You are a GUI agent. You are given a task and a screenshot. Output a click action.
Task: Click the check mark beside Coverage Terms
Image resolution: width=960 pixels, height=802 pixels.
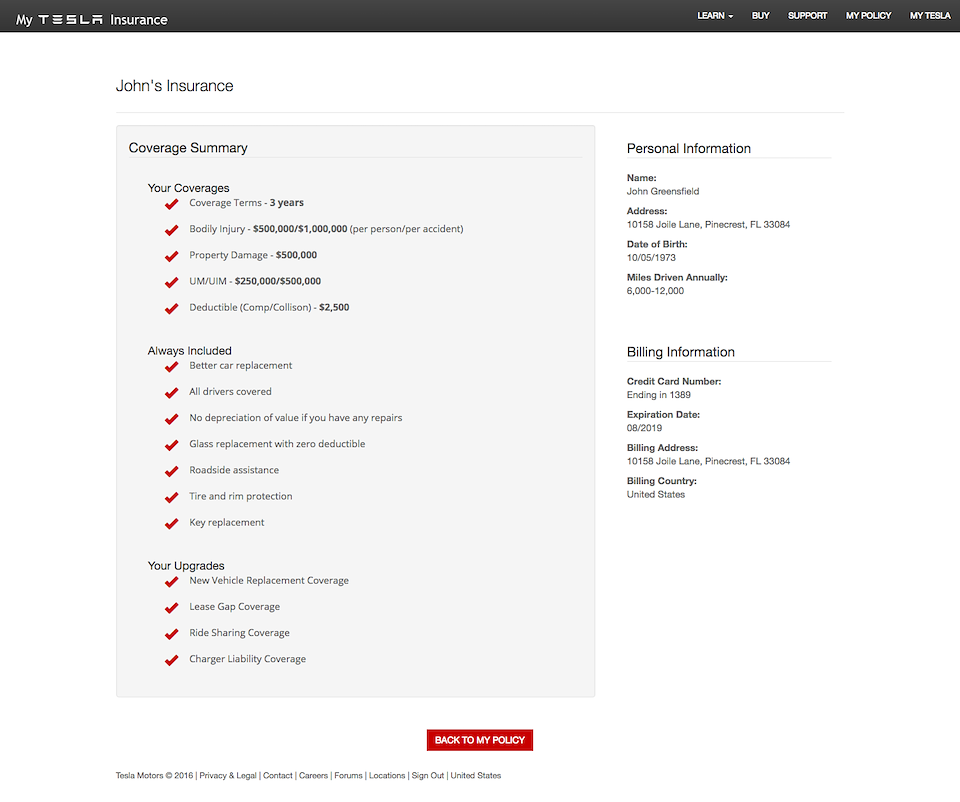click(x=171, y=204)
